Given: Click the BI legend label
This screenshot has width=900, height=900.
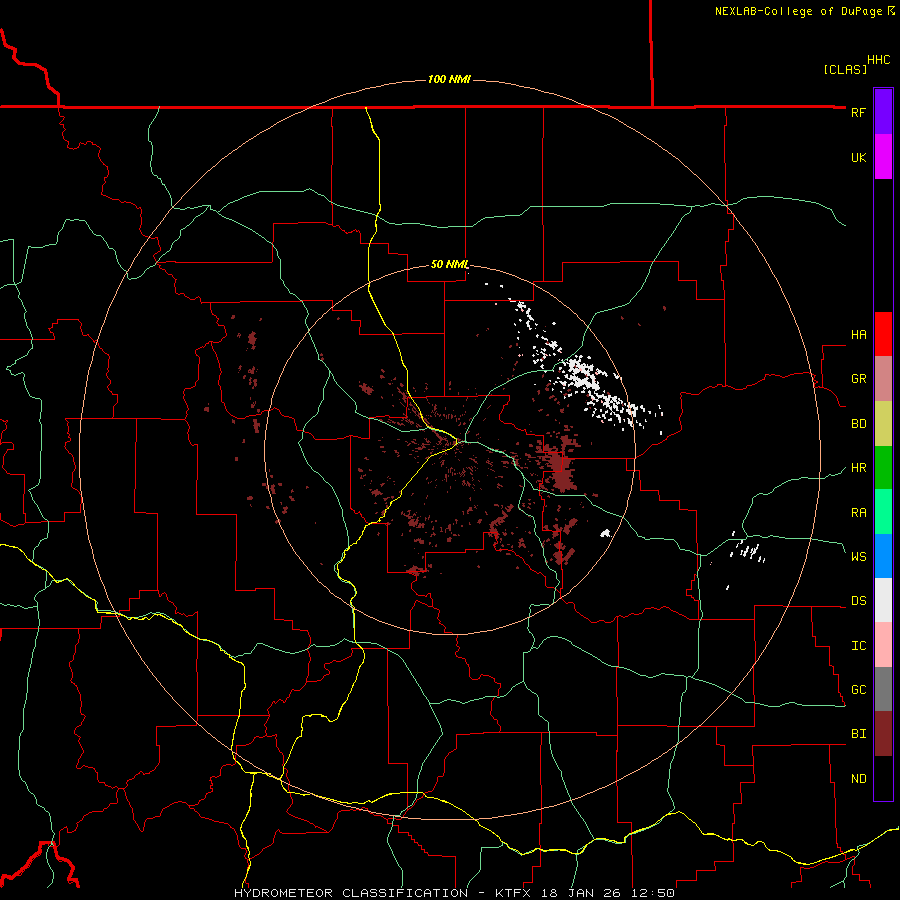Looking at the screenshot, I should point(858,734).
